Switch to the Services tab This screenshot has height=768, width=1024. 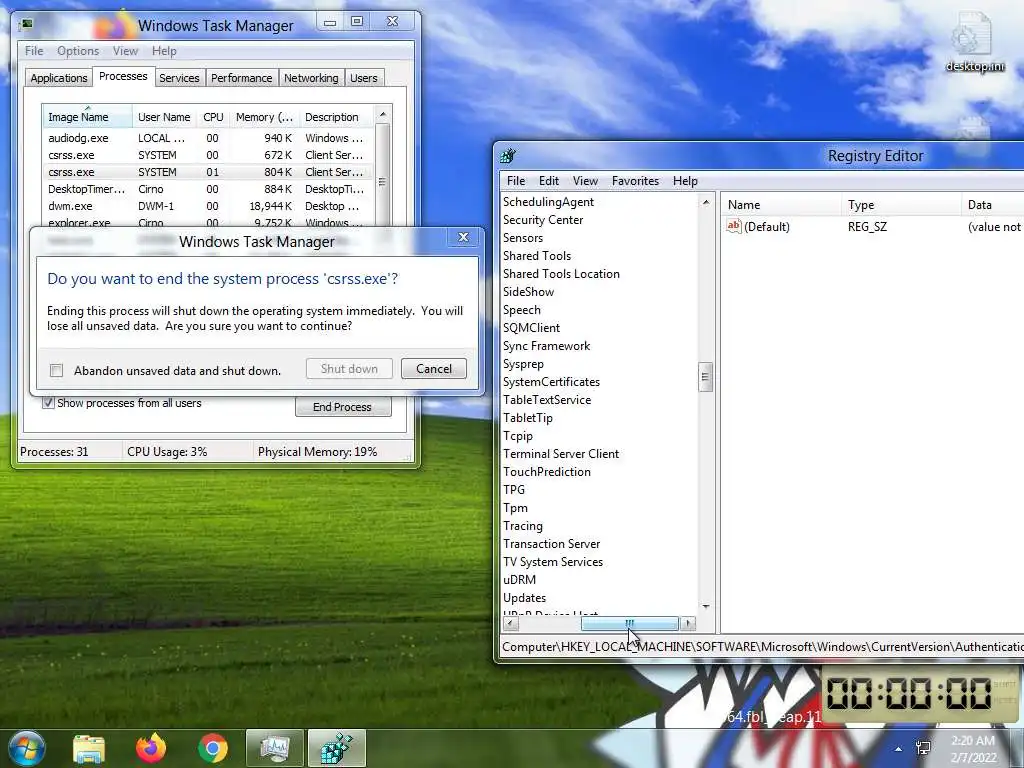tap(179, 78)
